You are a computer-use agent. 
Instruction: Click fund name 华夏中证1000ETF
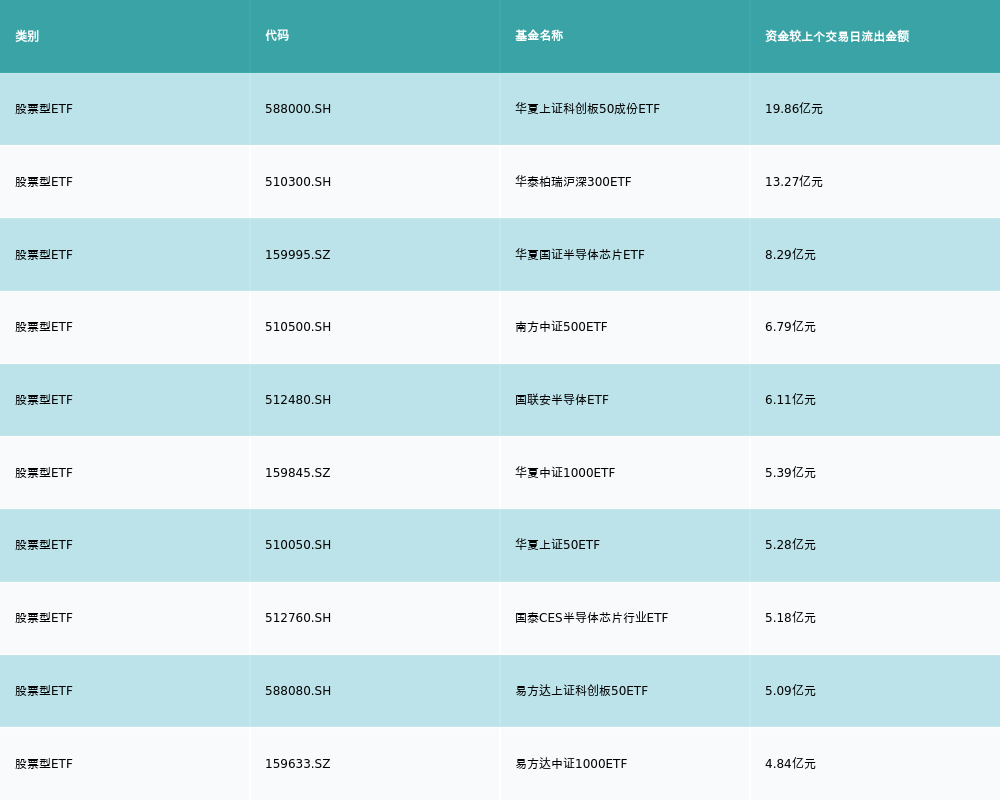565,473
